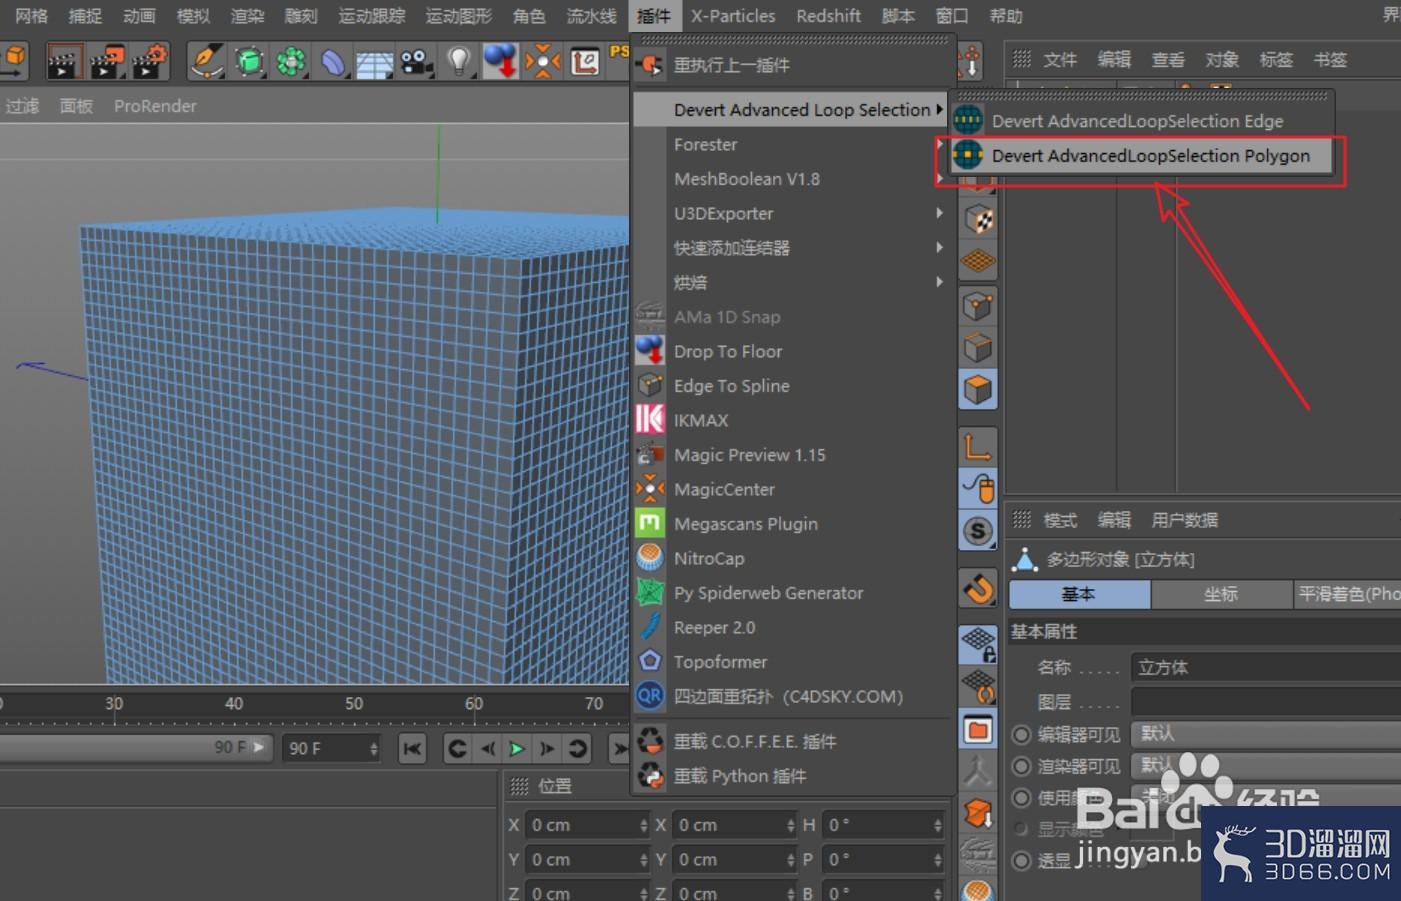The image size is (1401, 901).
Task: Open the 插件 menu in menu bar
Action: point(654,16)
